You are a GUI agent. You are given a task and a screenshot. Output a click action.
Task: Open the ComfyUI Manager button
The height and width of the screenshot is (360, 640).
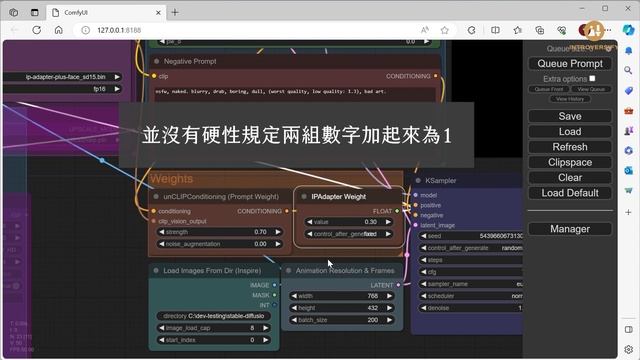tap(570, 229)
